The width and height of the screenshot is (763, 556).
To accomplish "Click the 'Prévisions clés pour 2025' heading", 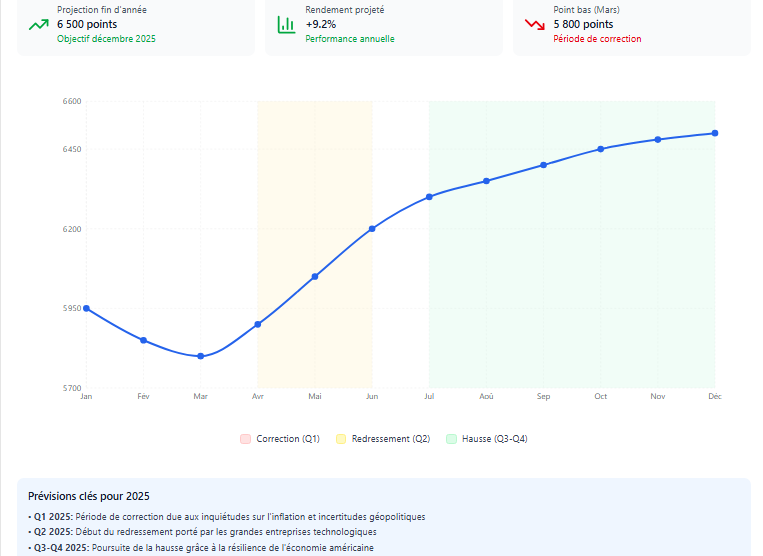I will pyautogui.click(x=89, y=496).
